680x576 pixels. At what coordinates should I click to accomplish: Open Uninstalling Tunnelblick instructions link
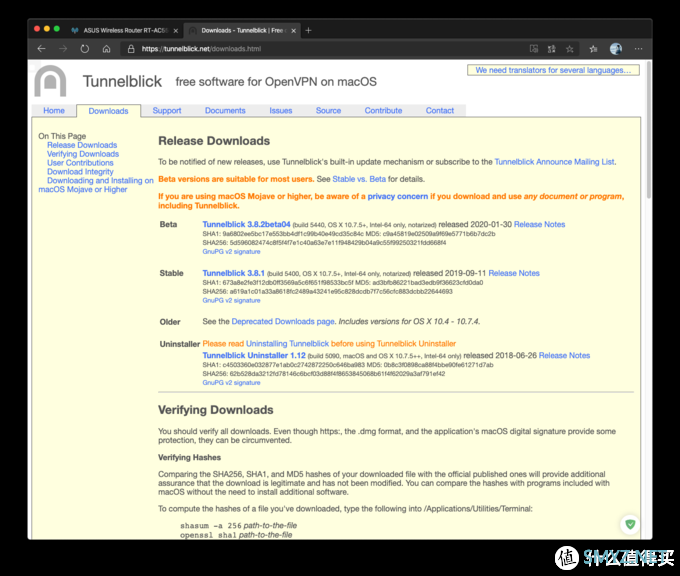tap(288, 344)
